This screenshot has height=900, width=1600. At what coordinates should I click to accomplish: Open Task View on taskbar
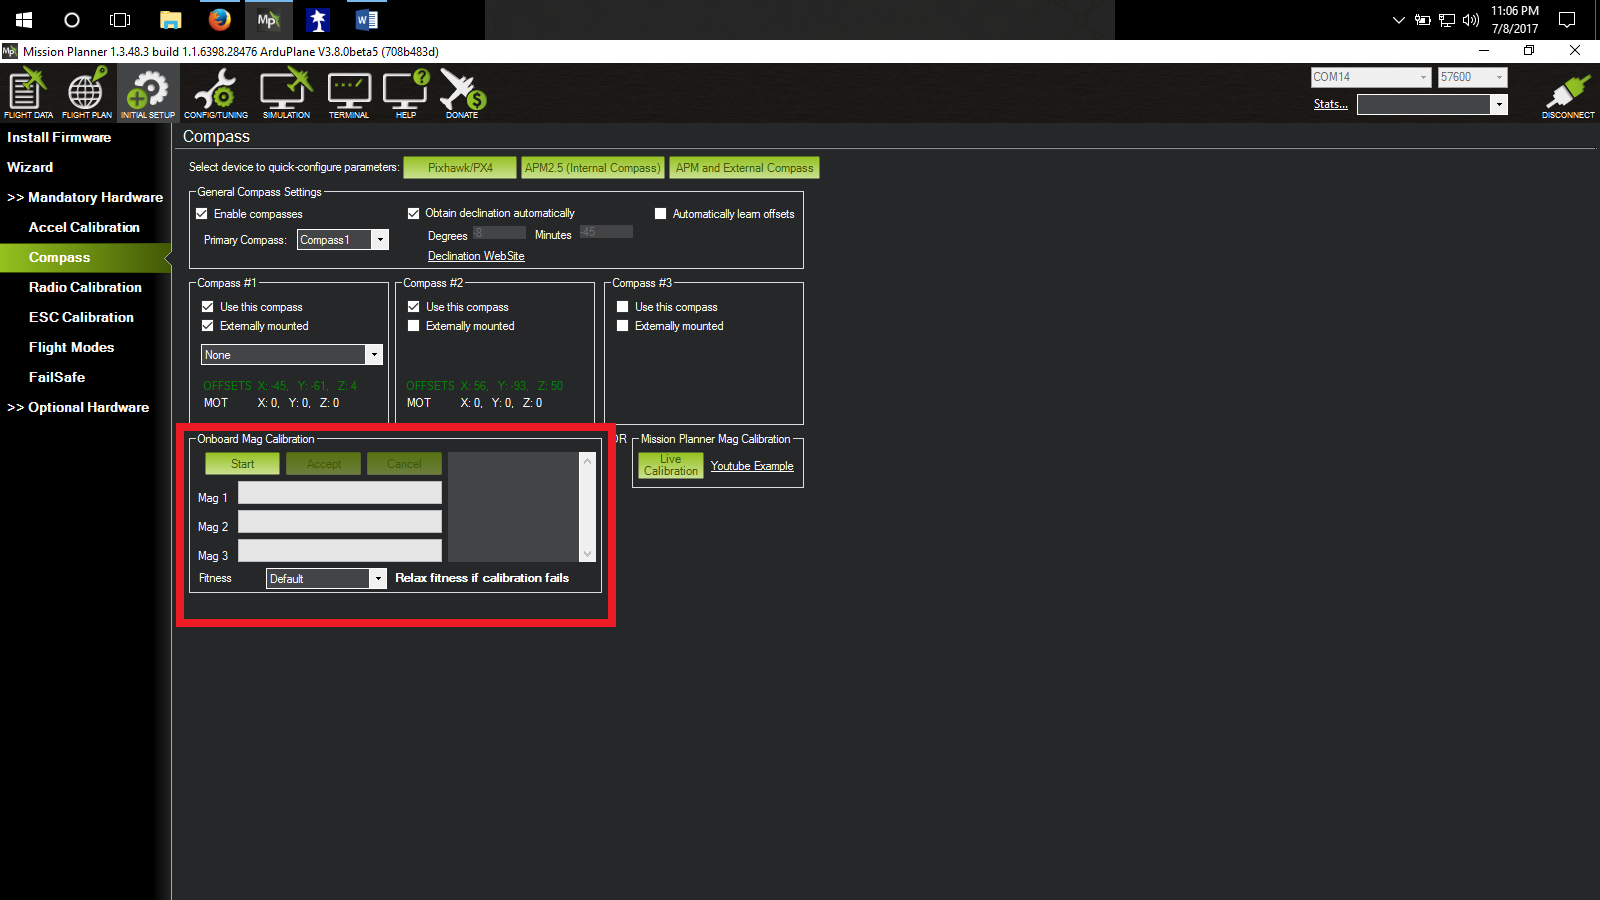click(120, 20)
